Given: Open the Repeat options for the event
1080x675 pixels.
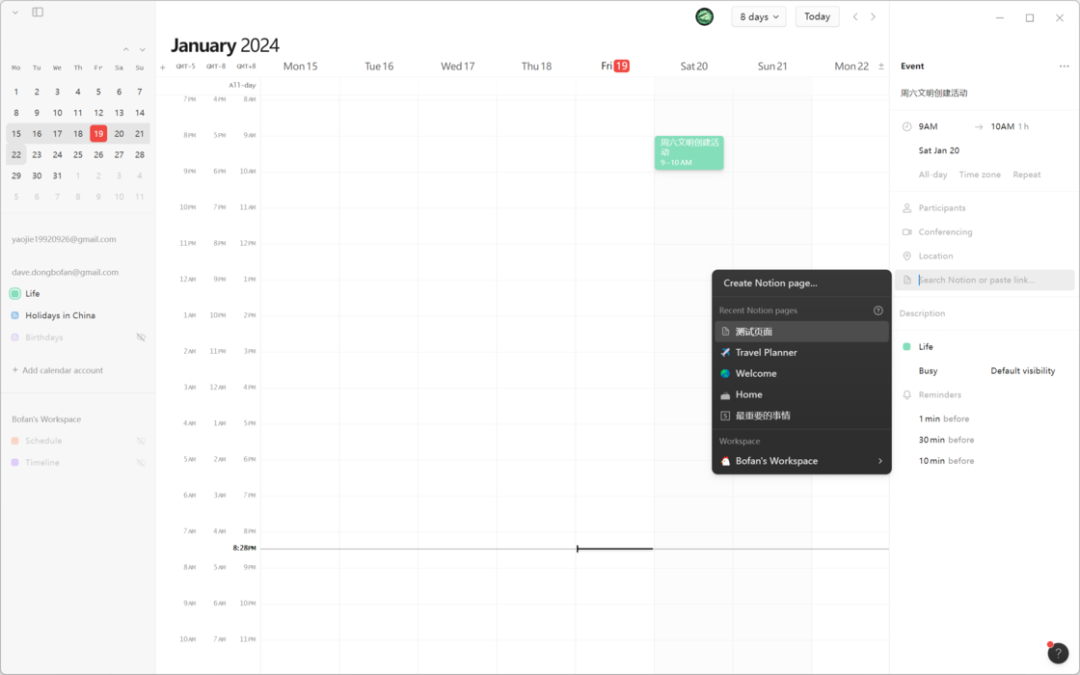Looking at the screenshot, I should click(x=1026, y=175).
